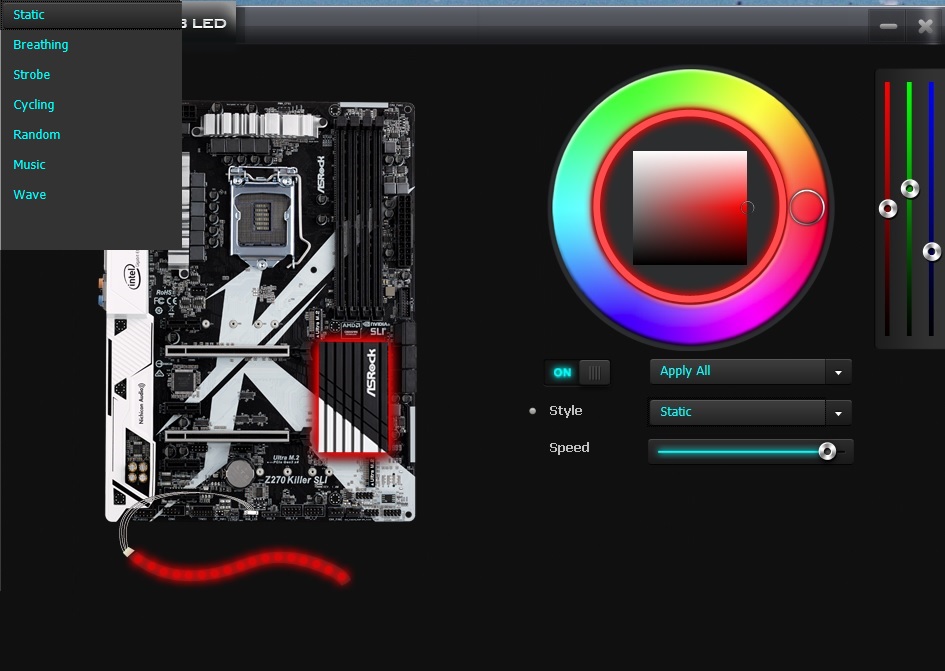Click the Speed label
The width and height of the screenshot is (945, 671).
[x=569, y=447]
